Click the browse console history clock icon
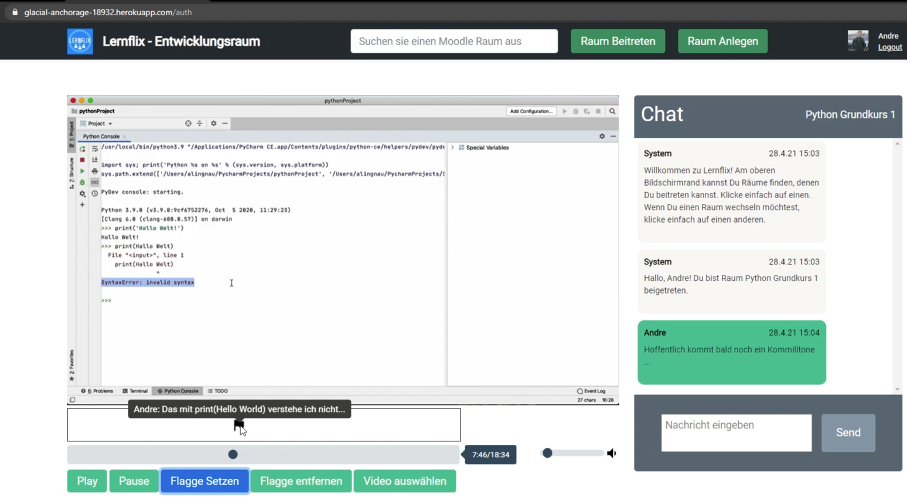This screenshot has height=498, width=908. pyautogui.click(x=95, y=193)
